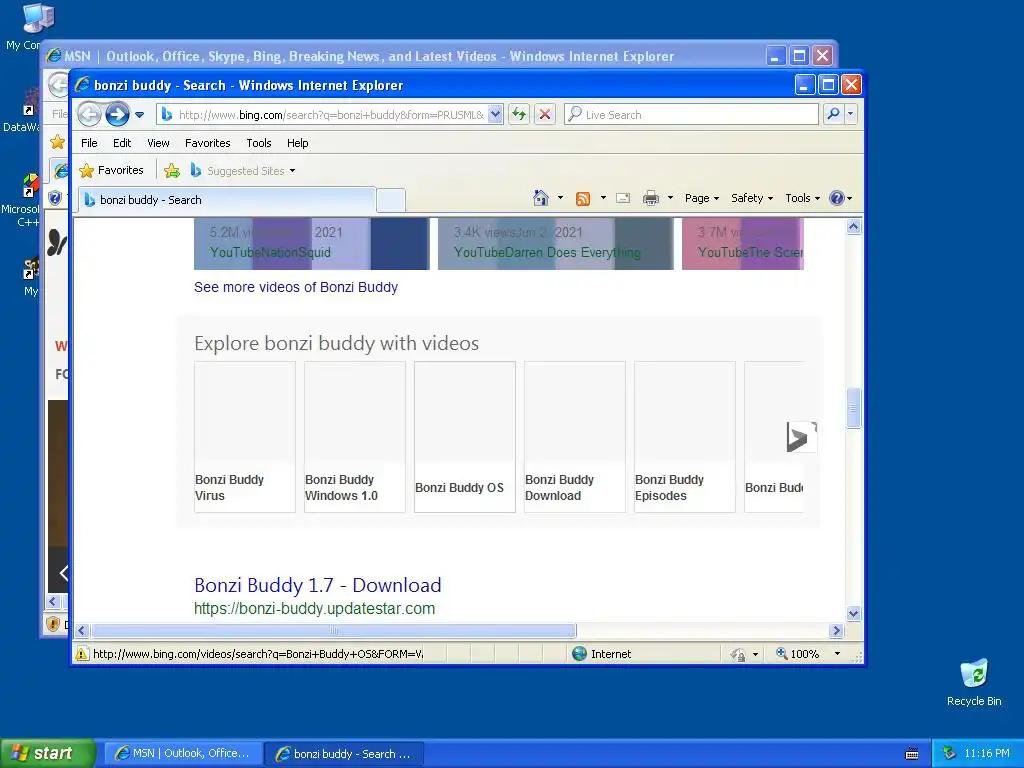The width and height of the screenshot is (1024, 768).
Task: Open the Suggested Sites dropdown
Action: click(x=242, y=170)
